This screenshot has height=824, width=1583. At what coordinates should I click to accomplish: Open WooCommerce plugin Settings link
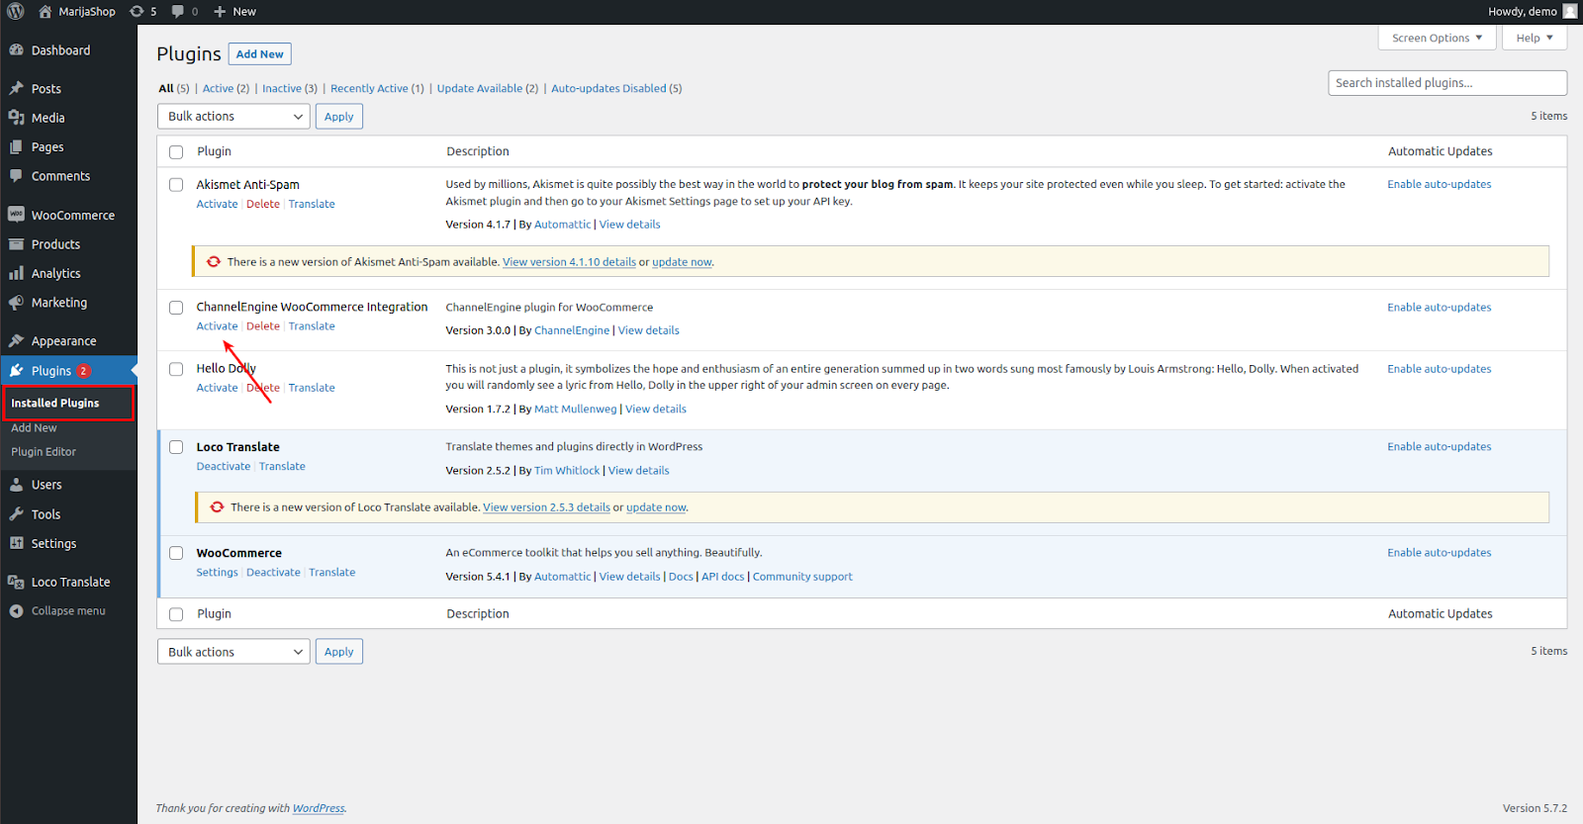[217, 572]
